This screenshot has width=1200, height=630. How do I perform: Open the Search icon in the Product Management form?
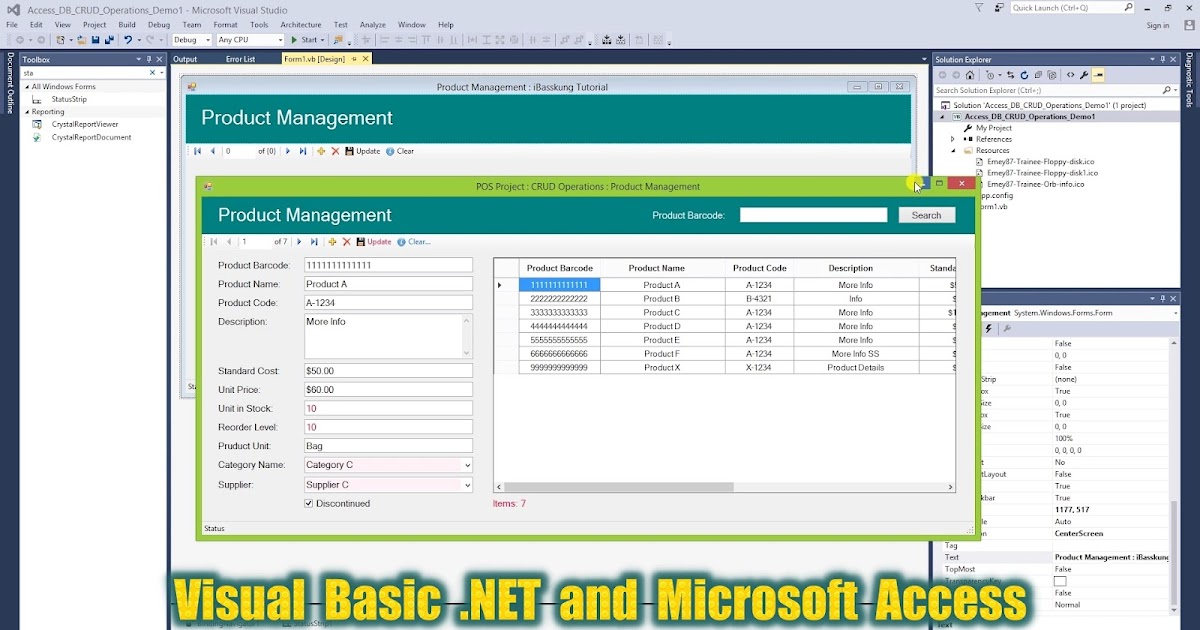tap(927, 214)
